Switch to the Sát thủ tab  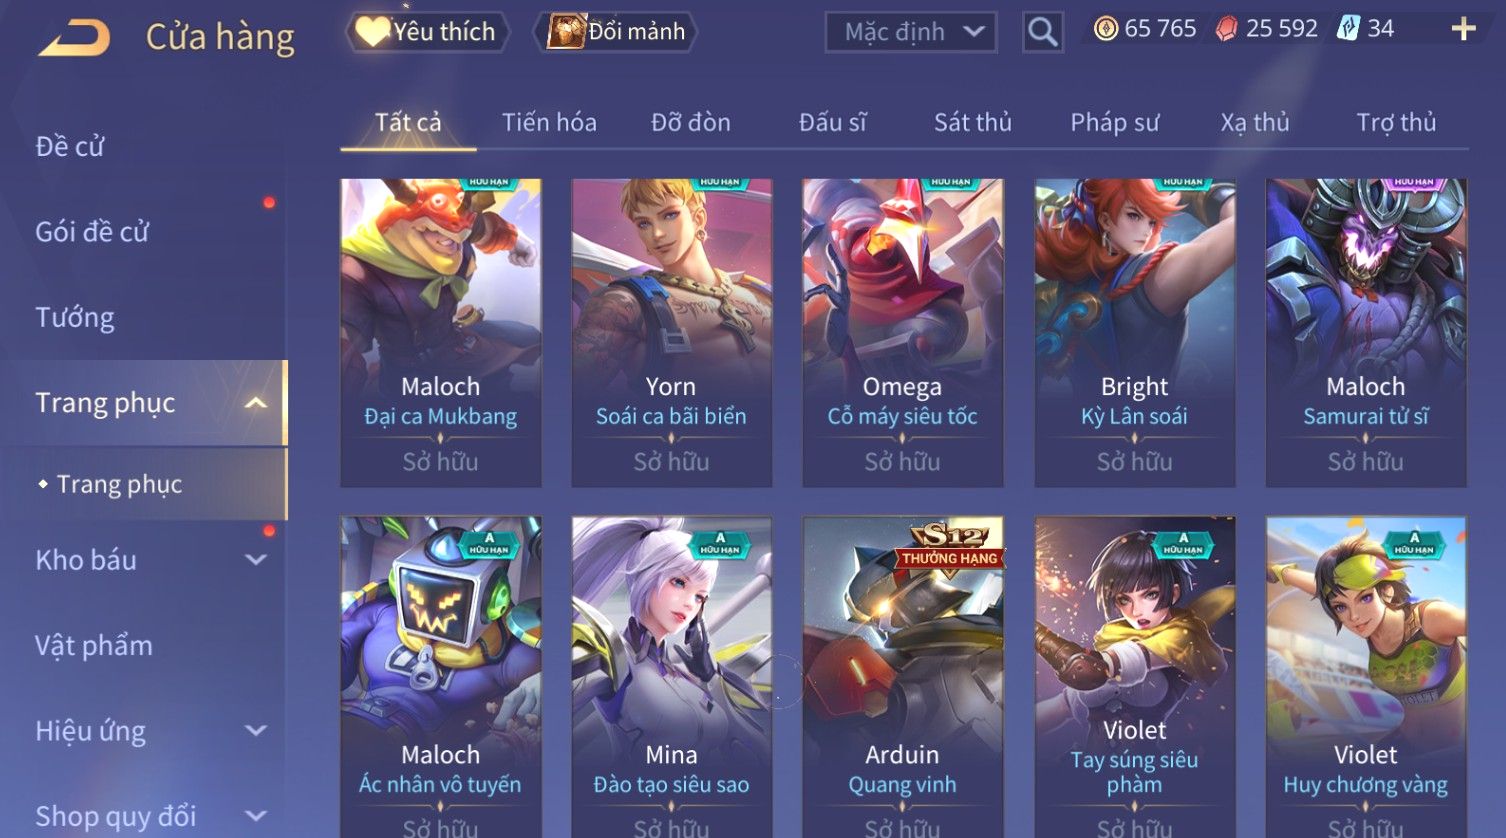973,123
